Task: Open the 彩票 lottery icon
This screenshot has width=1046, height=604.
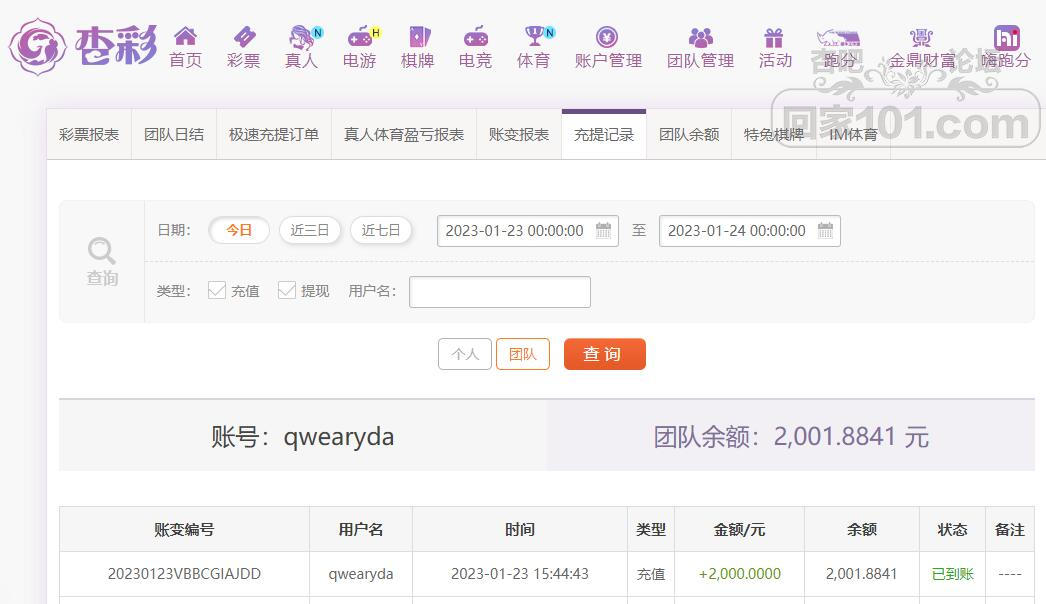Action: 243,35
